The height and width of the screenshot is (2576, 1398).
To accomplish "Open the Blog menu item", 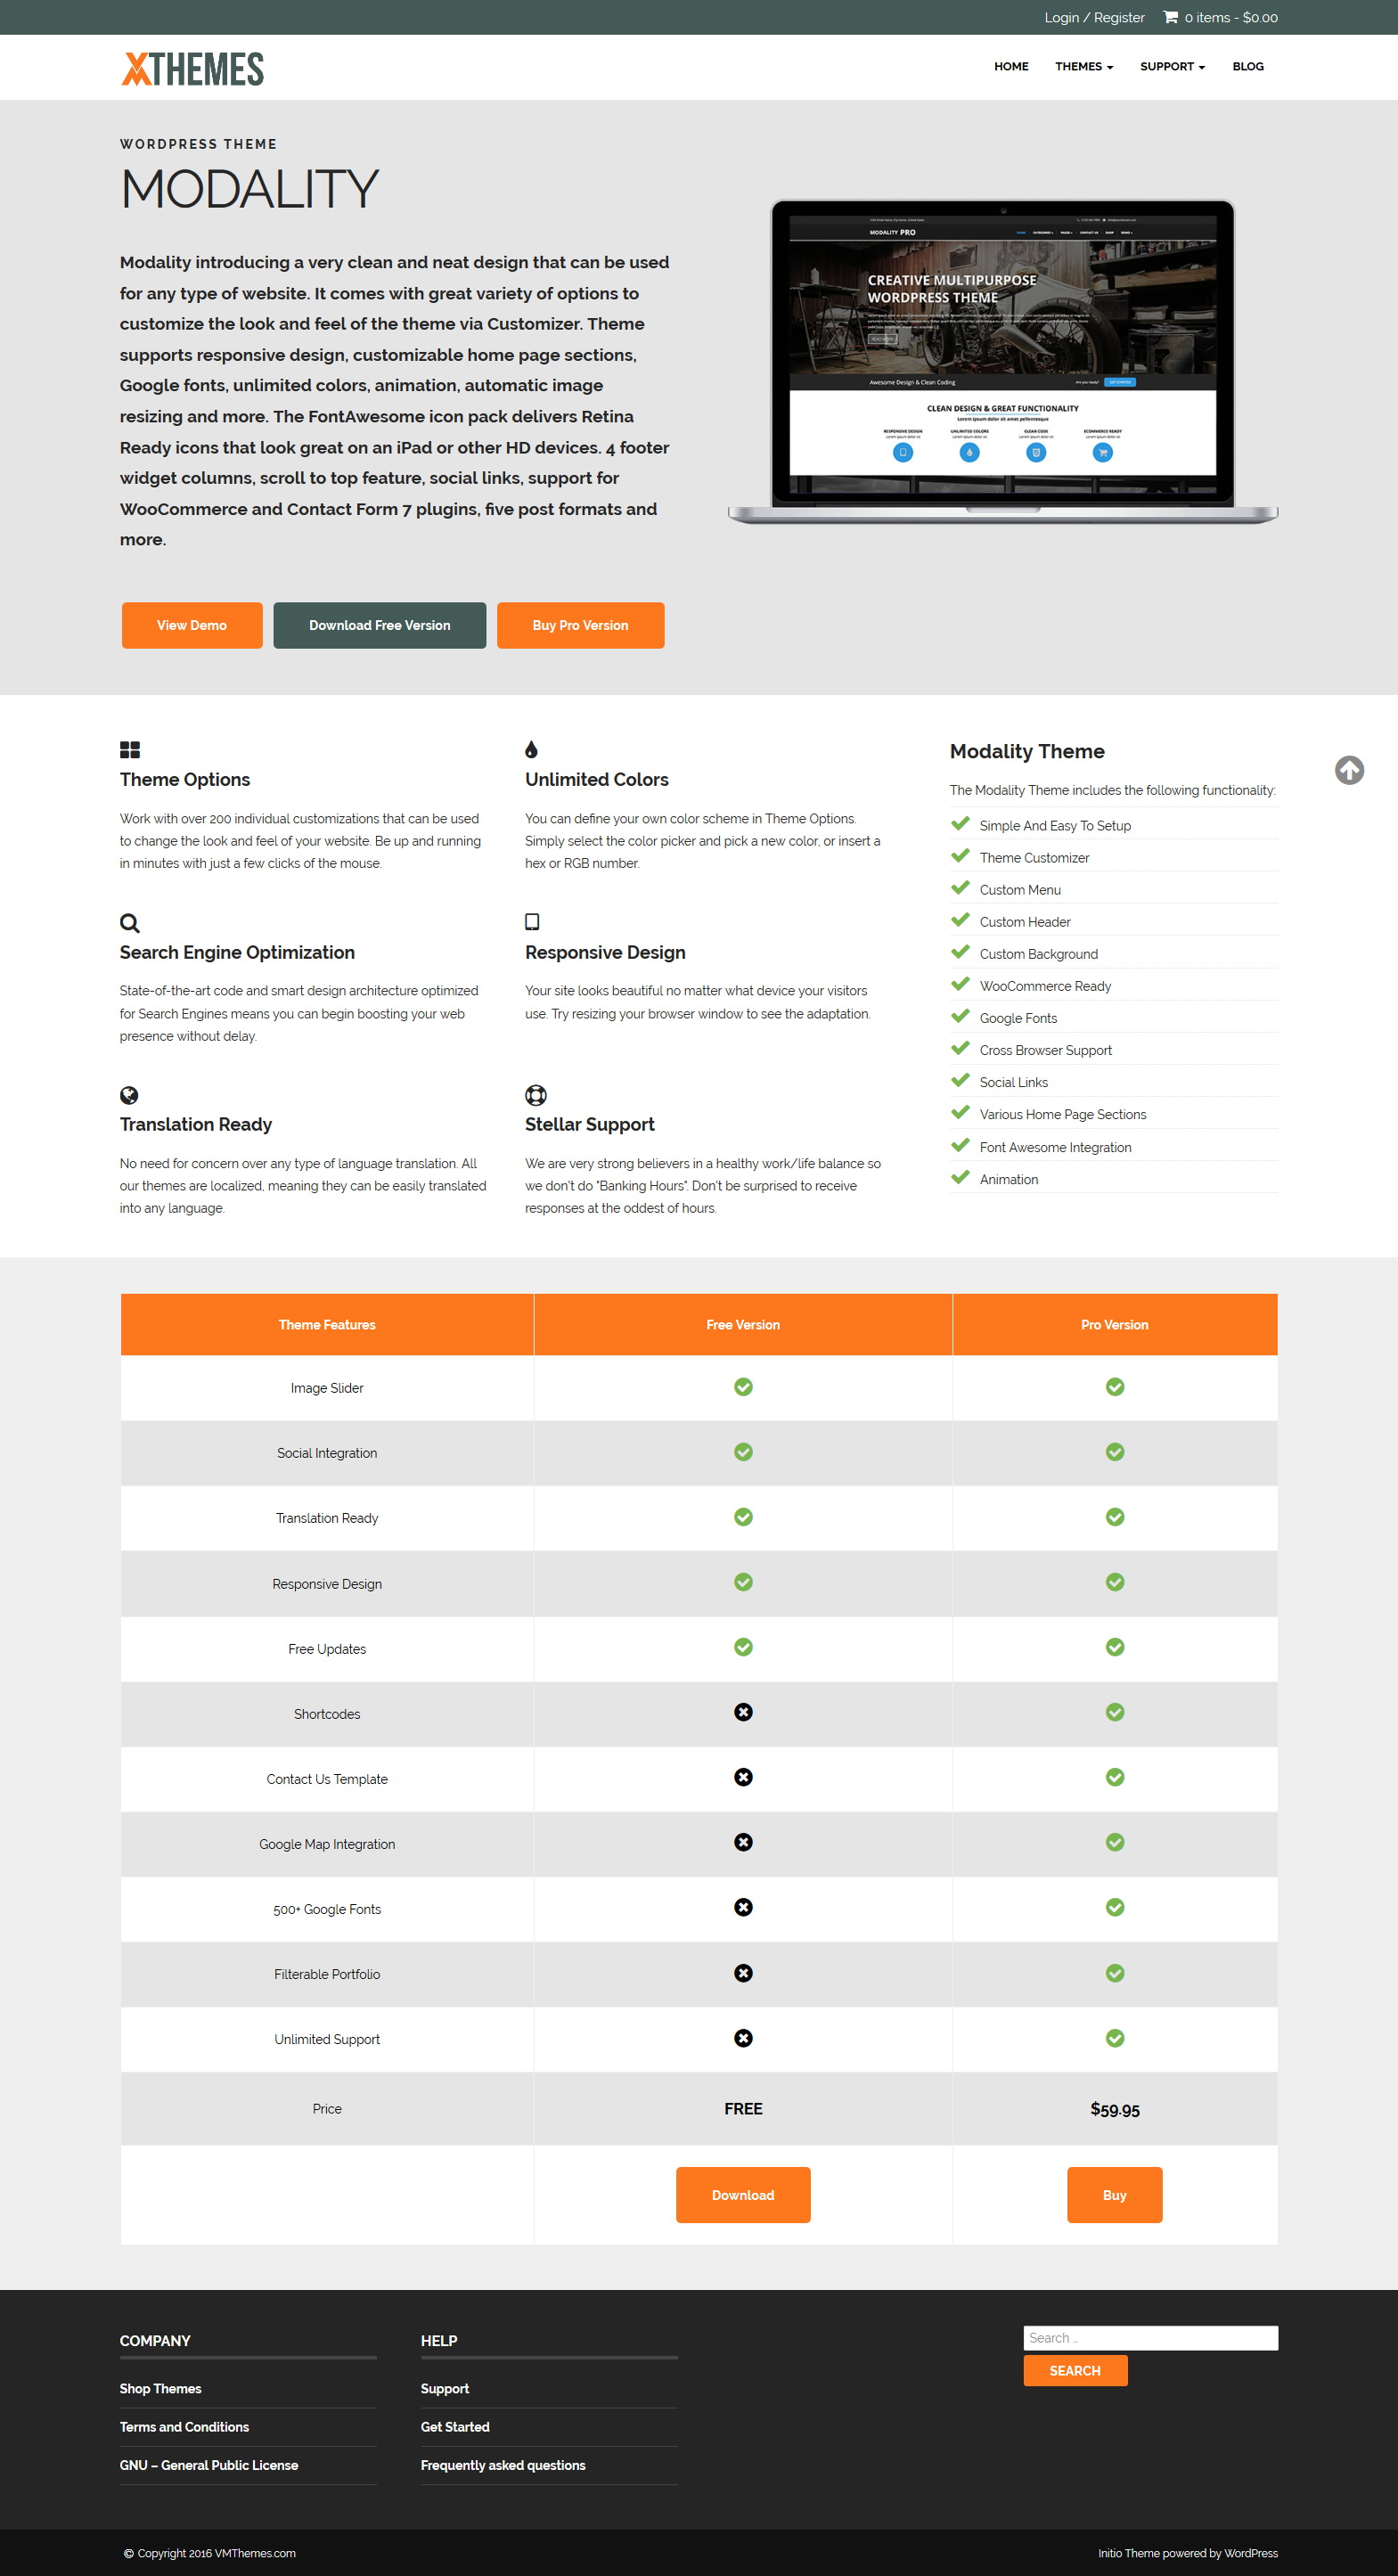I will coord(1248,66).
